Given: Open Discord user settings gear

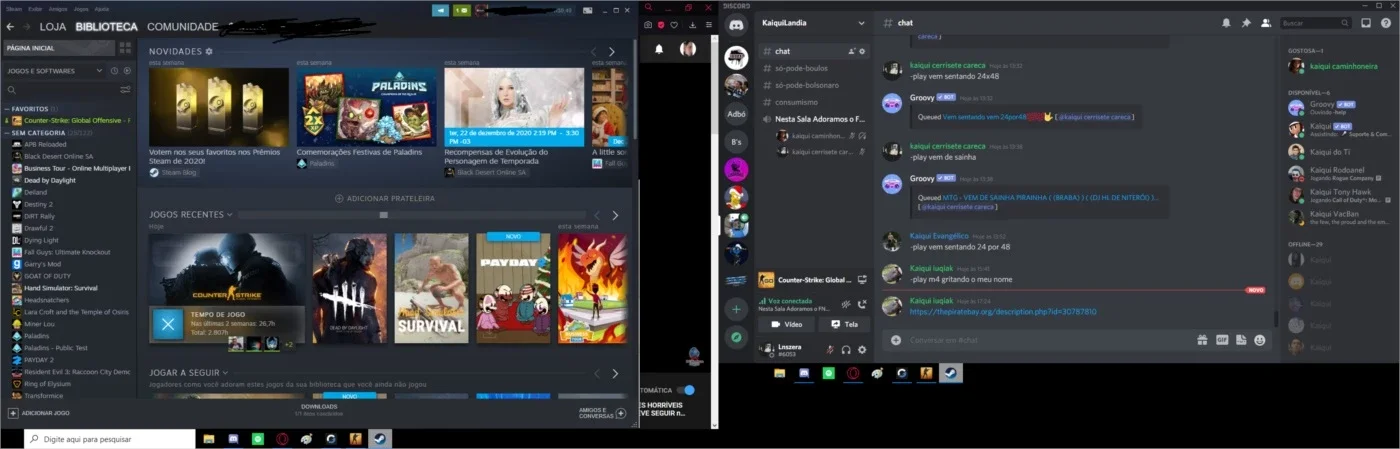Looking at the screenshot, I should (x=862, y=349).
